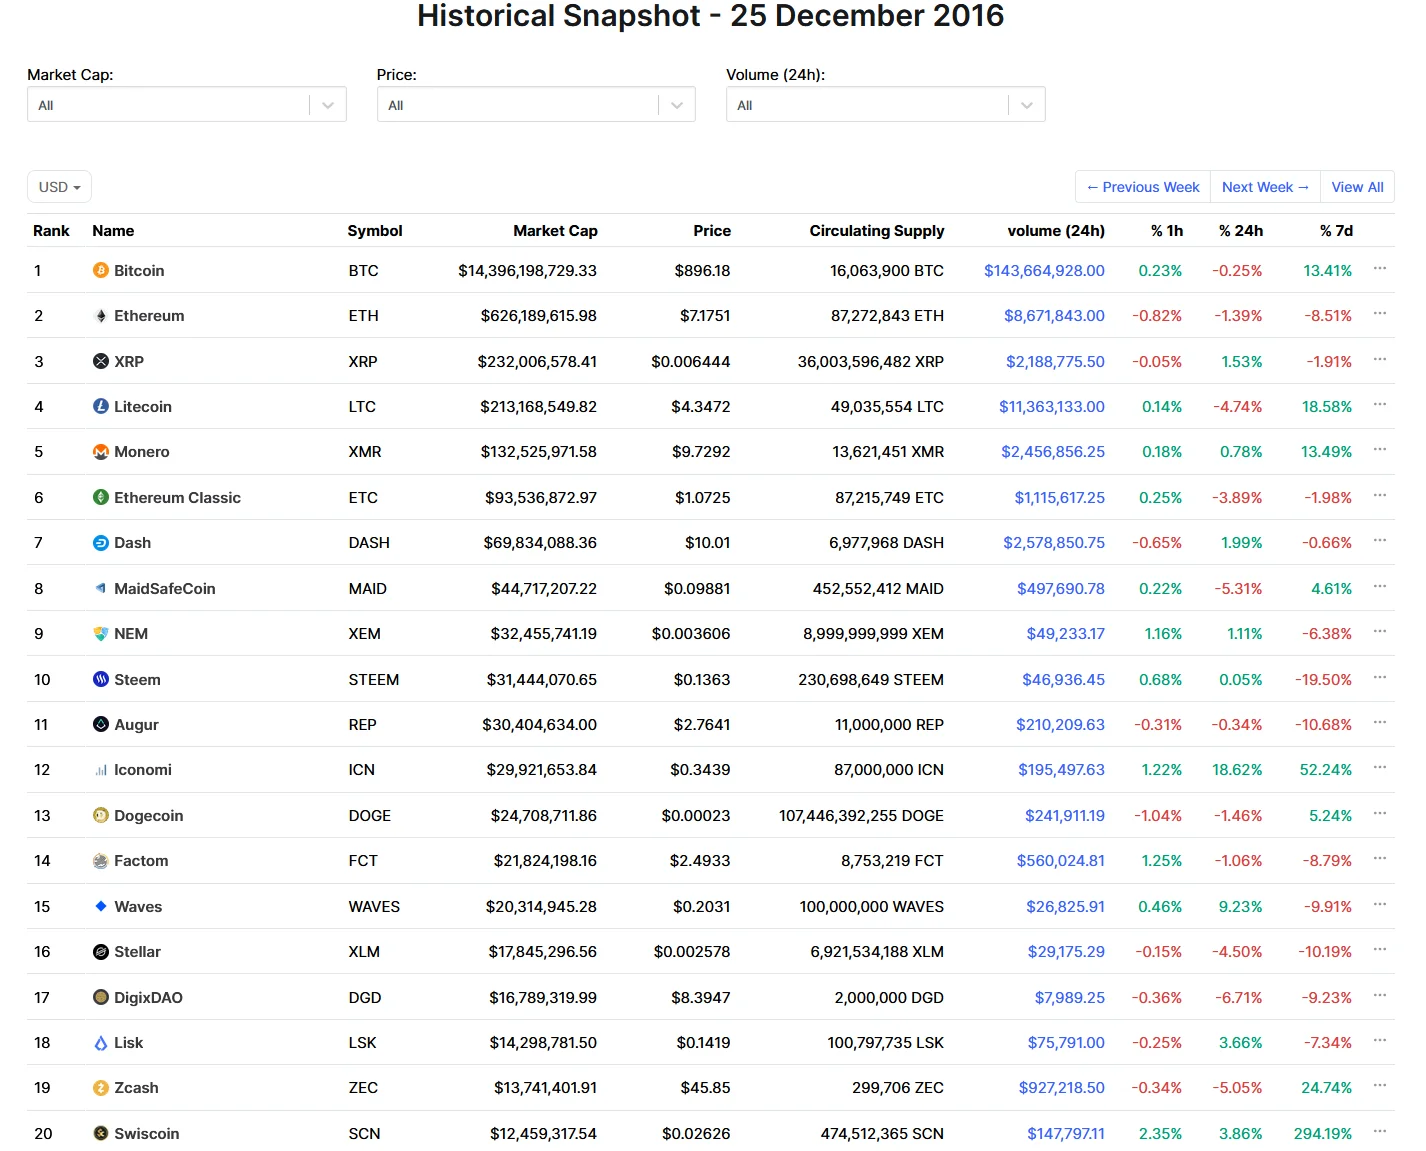Open the three-dot menu for Litecoin row
Viewport: 1426px width, 1151px height.
[1380, 404]
